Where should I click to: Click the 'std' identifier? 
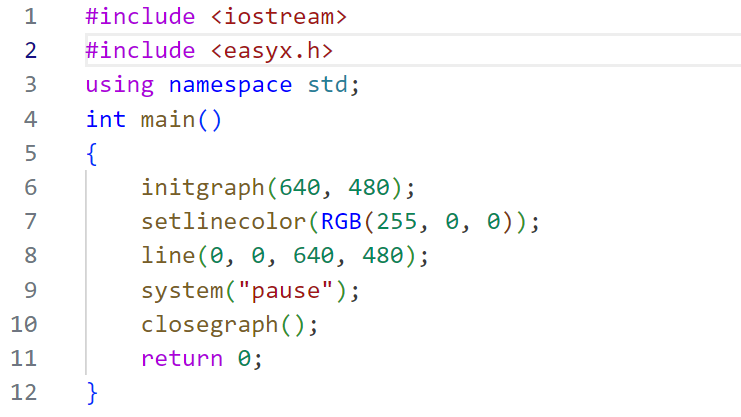point(327,85)
